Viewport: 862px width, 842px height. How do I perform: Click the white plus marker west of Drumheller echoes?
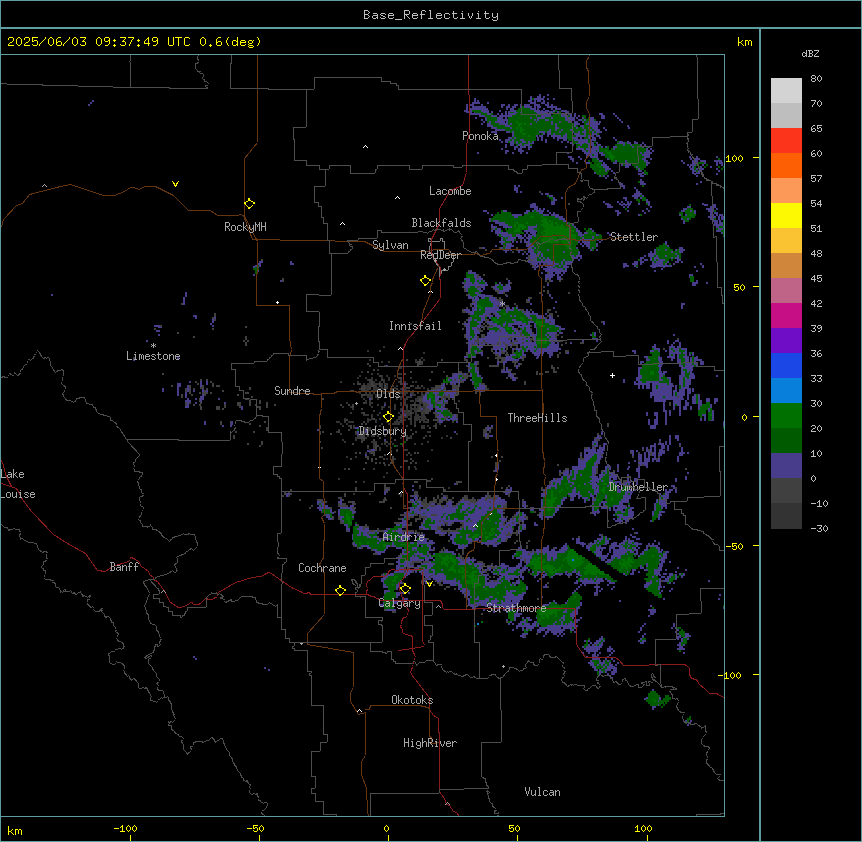coord(612,375)
